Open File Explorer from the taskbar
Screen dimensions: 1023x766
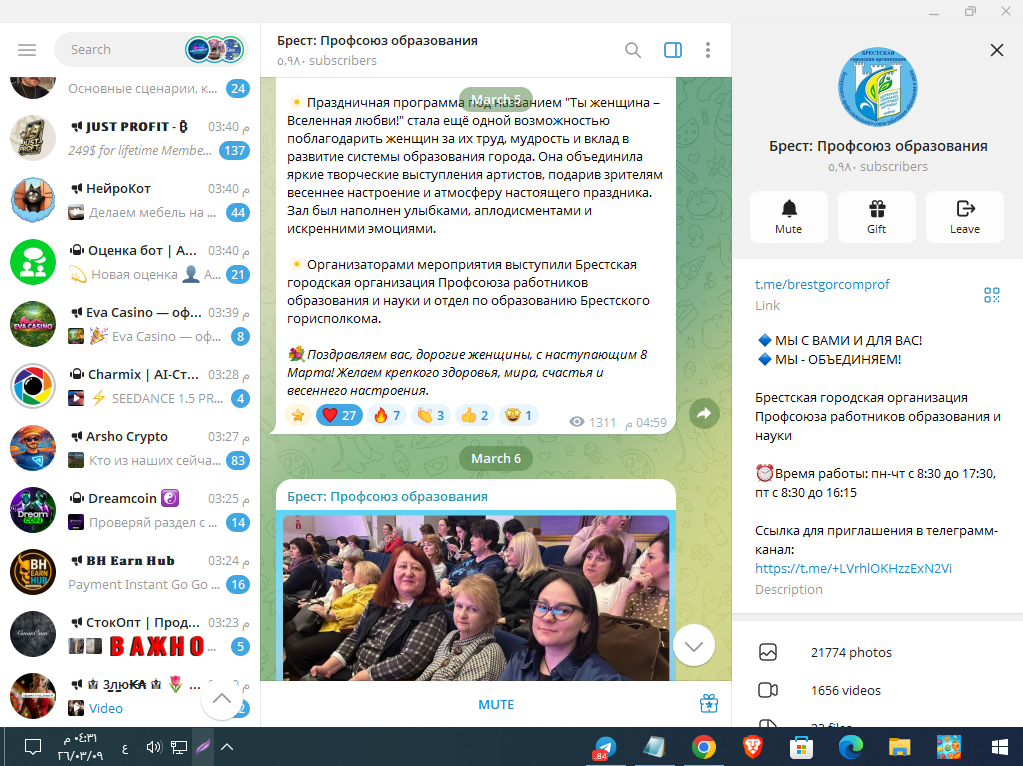pos(899,747)
